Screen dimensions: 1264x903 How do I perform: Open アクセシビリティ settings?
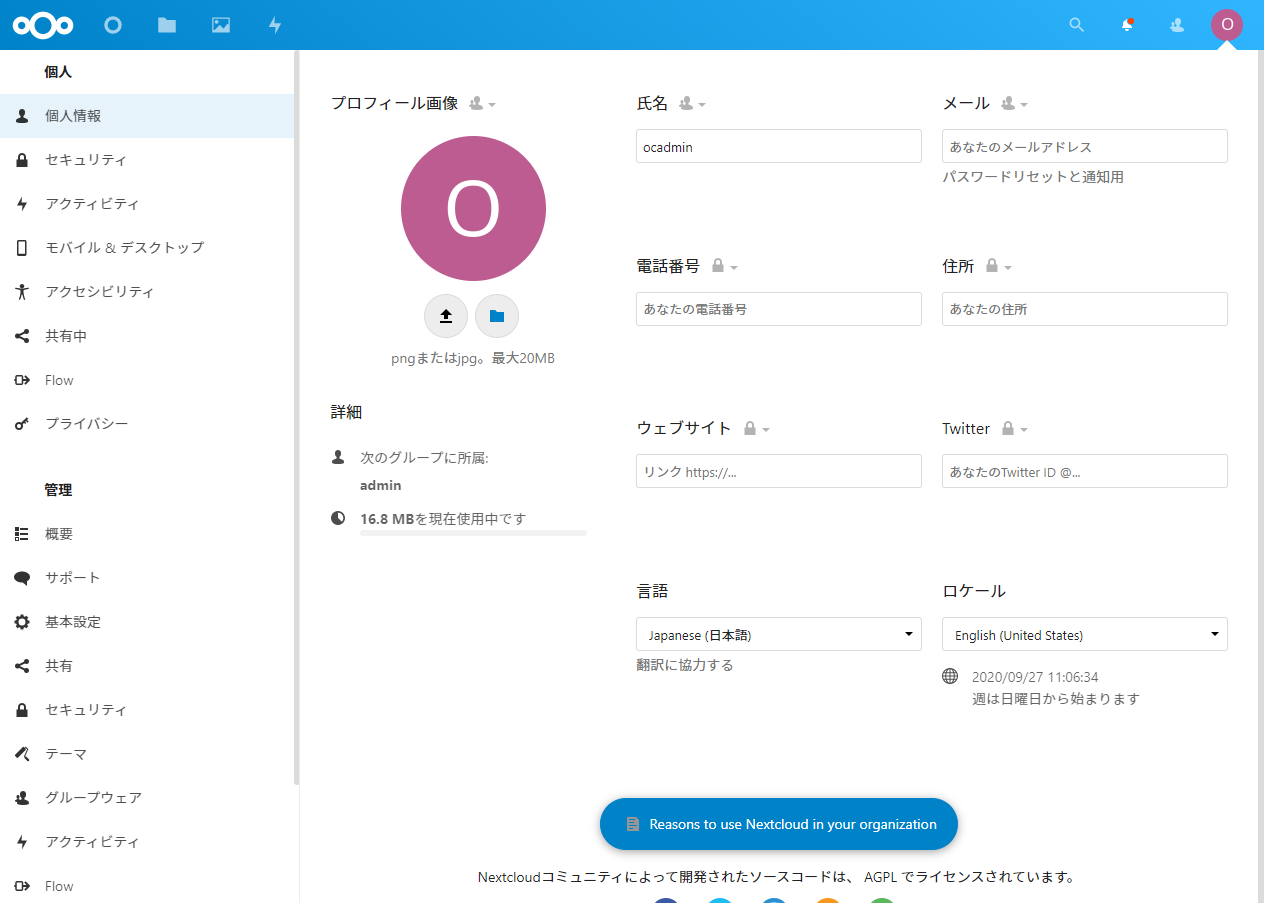[x=147, y=292]
